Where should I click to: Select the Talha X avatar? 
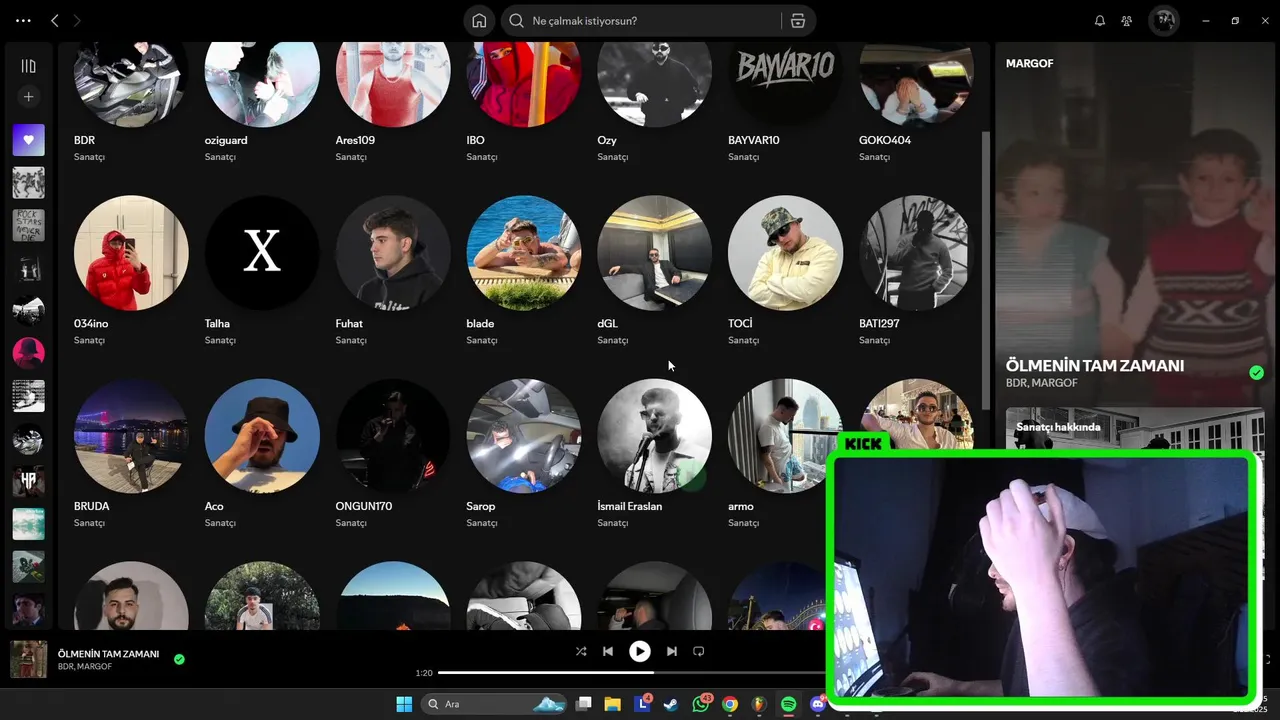(262, 253)
